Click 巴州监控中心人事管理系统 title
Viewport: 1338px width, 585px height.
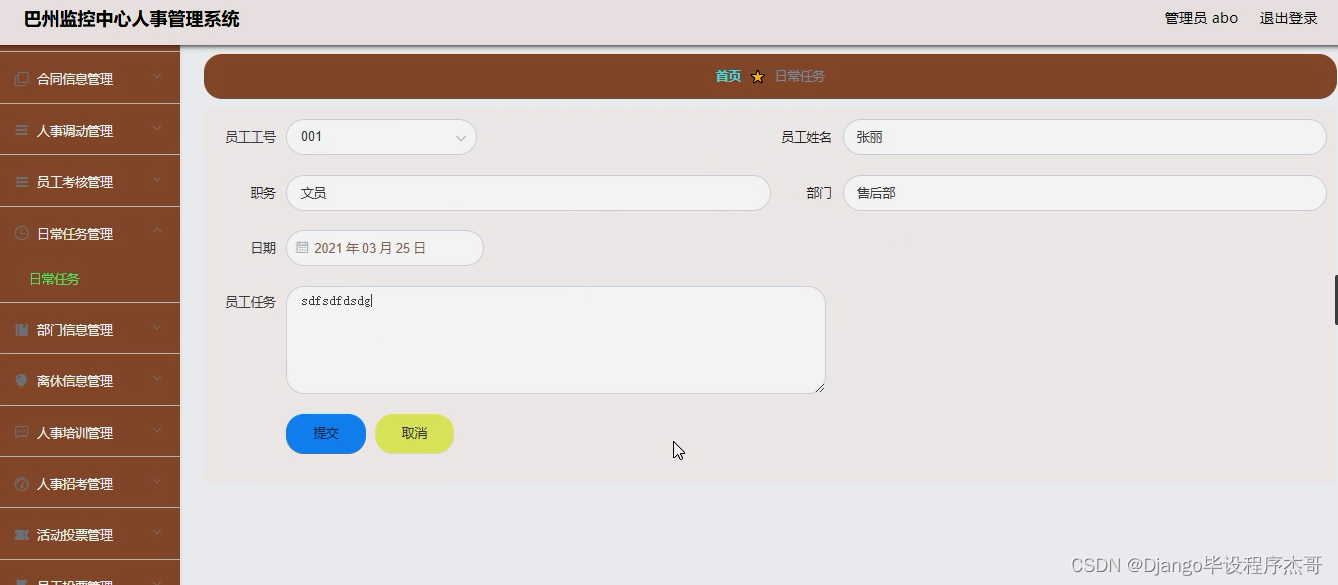pos(132,19)
